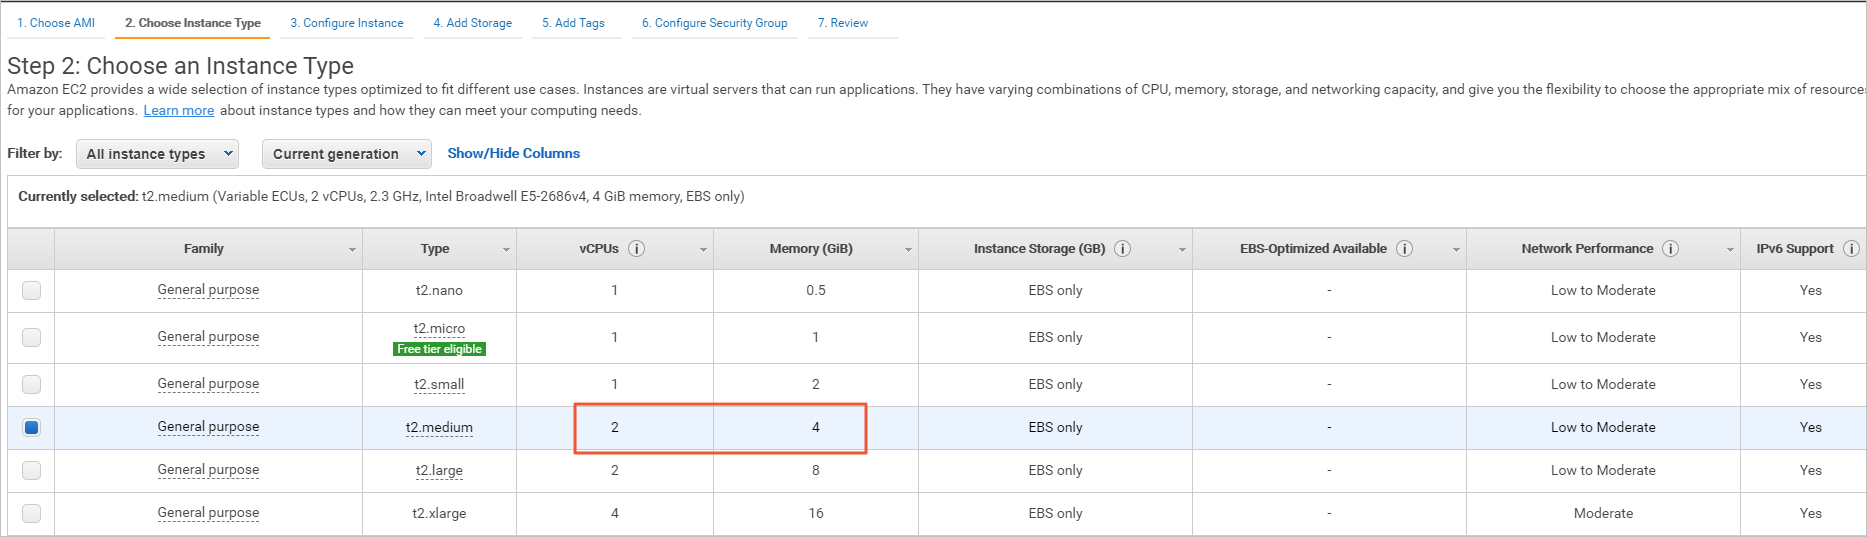Select the t2.micro instance checkbox
This screenshot has width=1867, height=537.
coord(32,337)
